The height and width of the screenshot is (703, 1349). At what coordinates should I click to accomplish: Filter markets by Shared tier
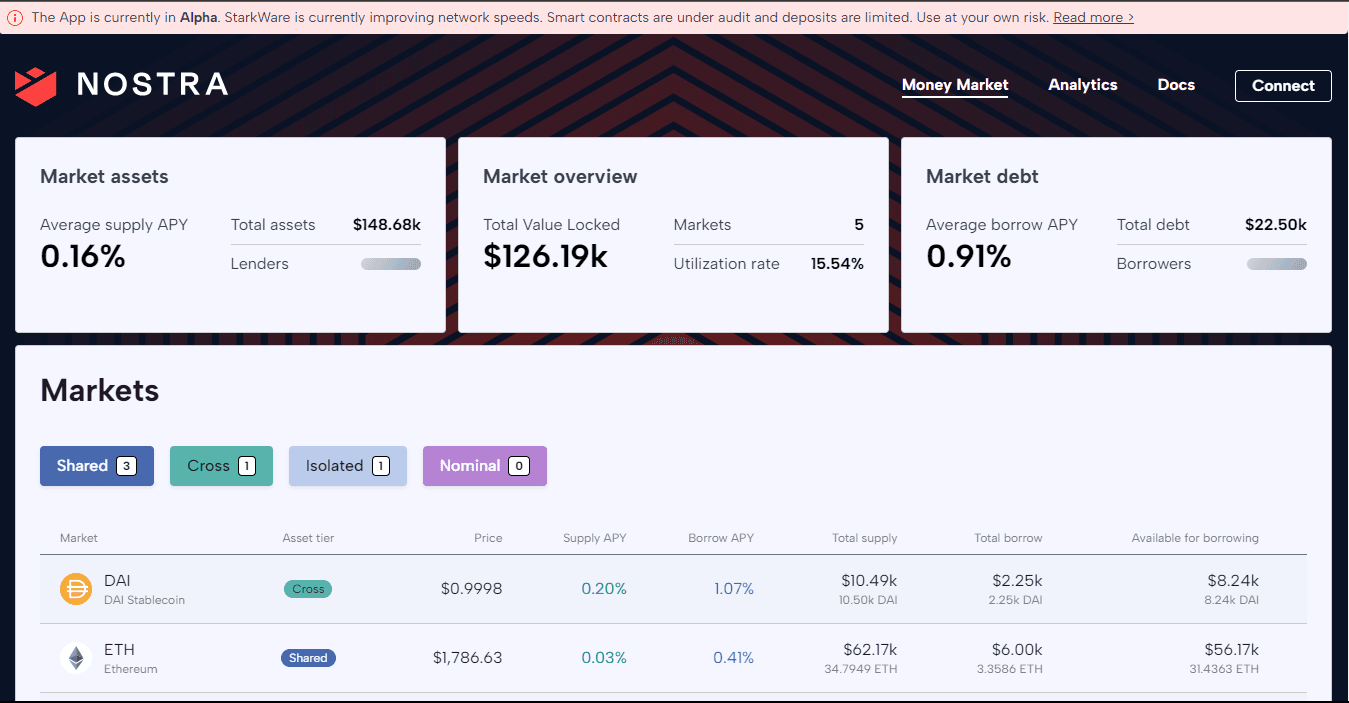[97, 466]
